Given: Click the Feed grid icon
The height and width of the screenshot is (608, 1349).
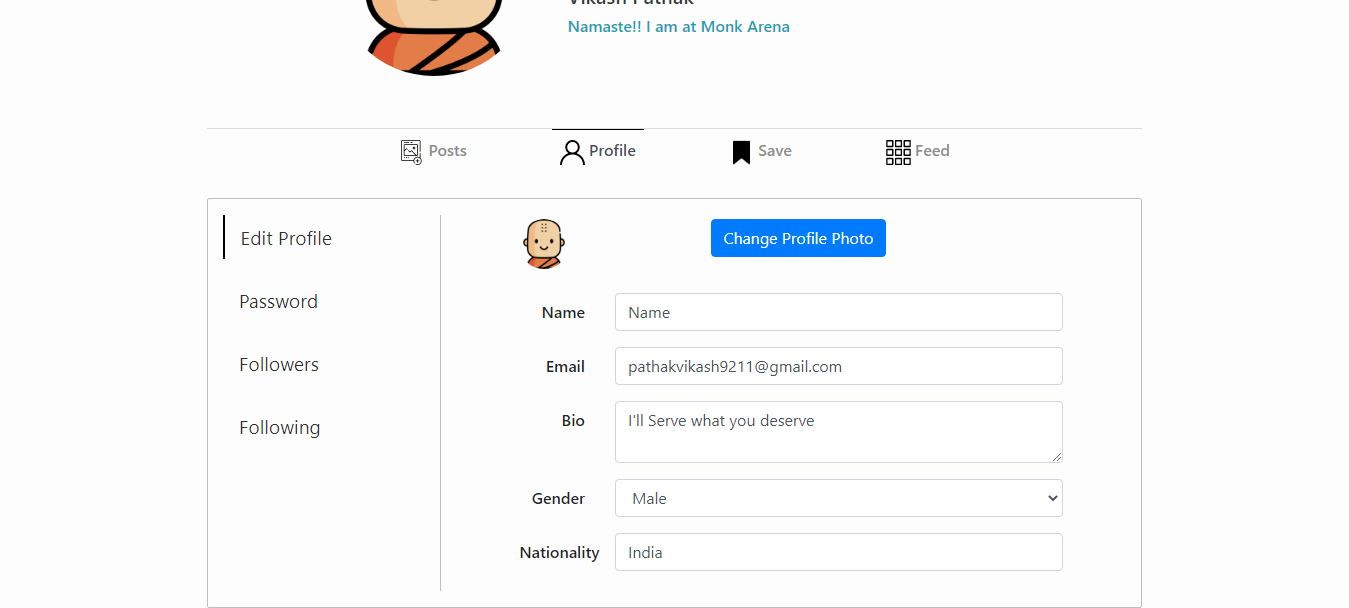Looking at the screenshot, I should 898,152.
